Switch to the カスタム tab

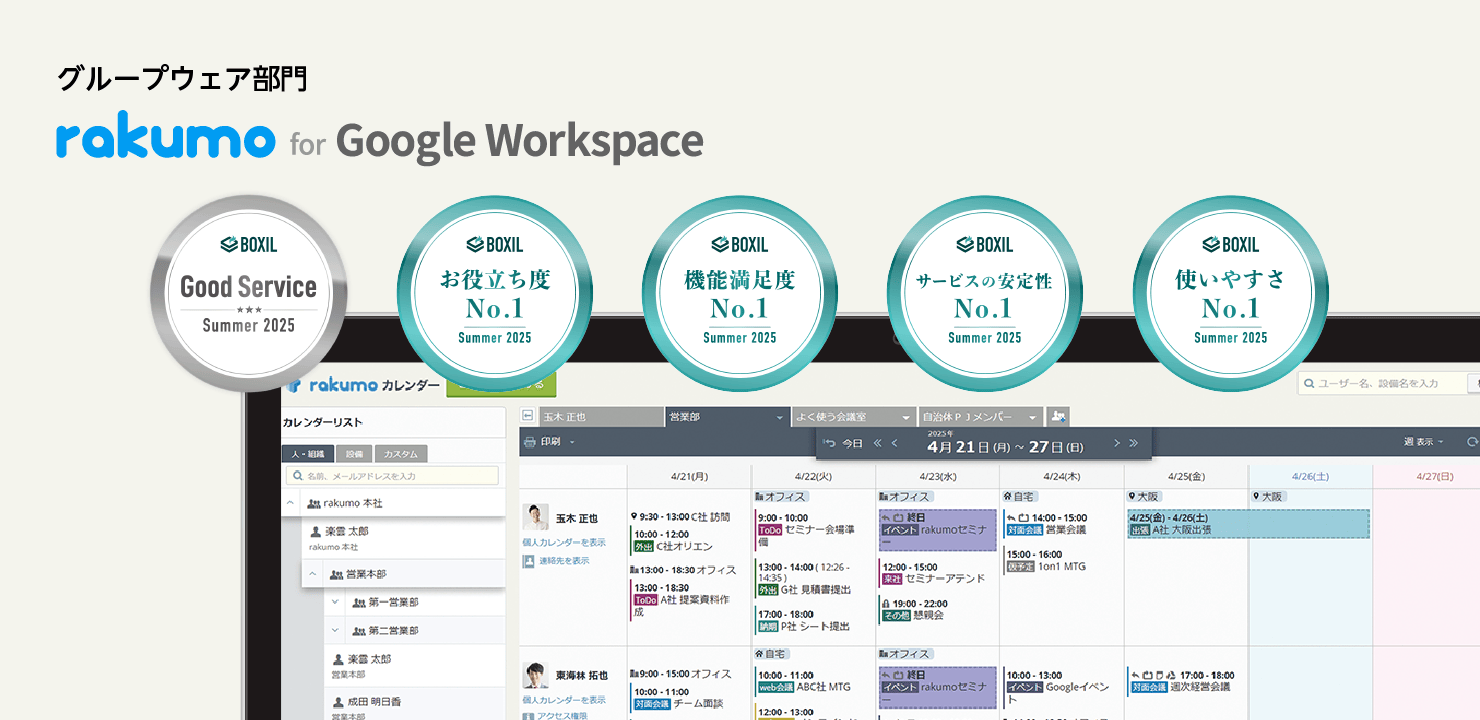click(x=403, y=454)
